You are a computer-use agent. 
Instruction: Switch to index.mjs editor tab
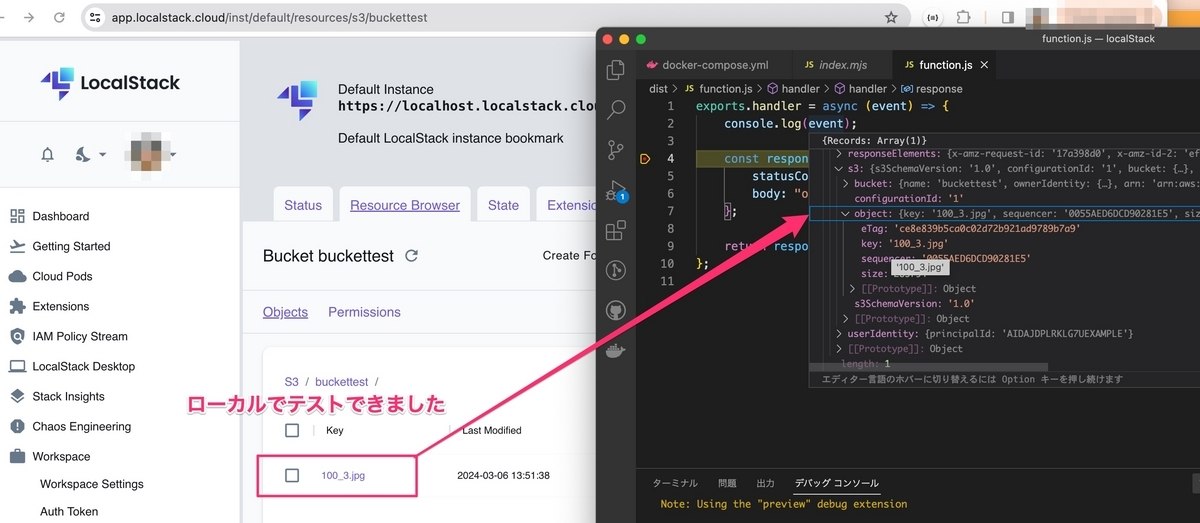[841, 65]
